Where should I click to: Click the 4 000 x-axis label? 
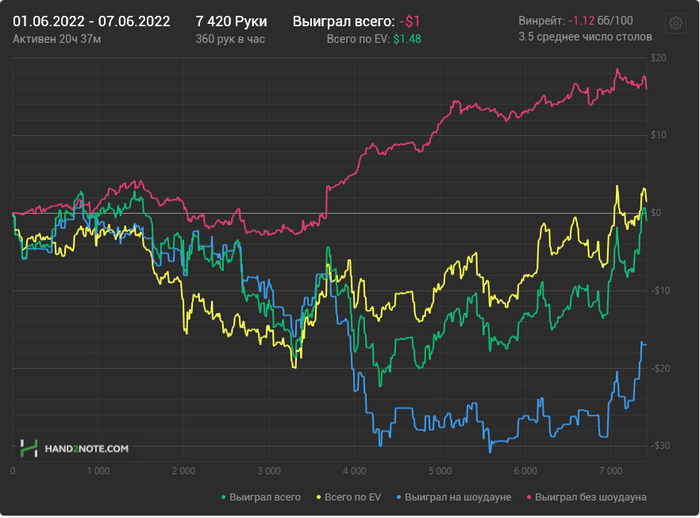tap(354, 471)
